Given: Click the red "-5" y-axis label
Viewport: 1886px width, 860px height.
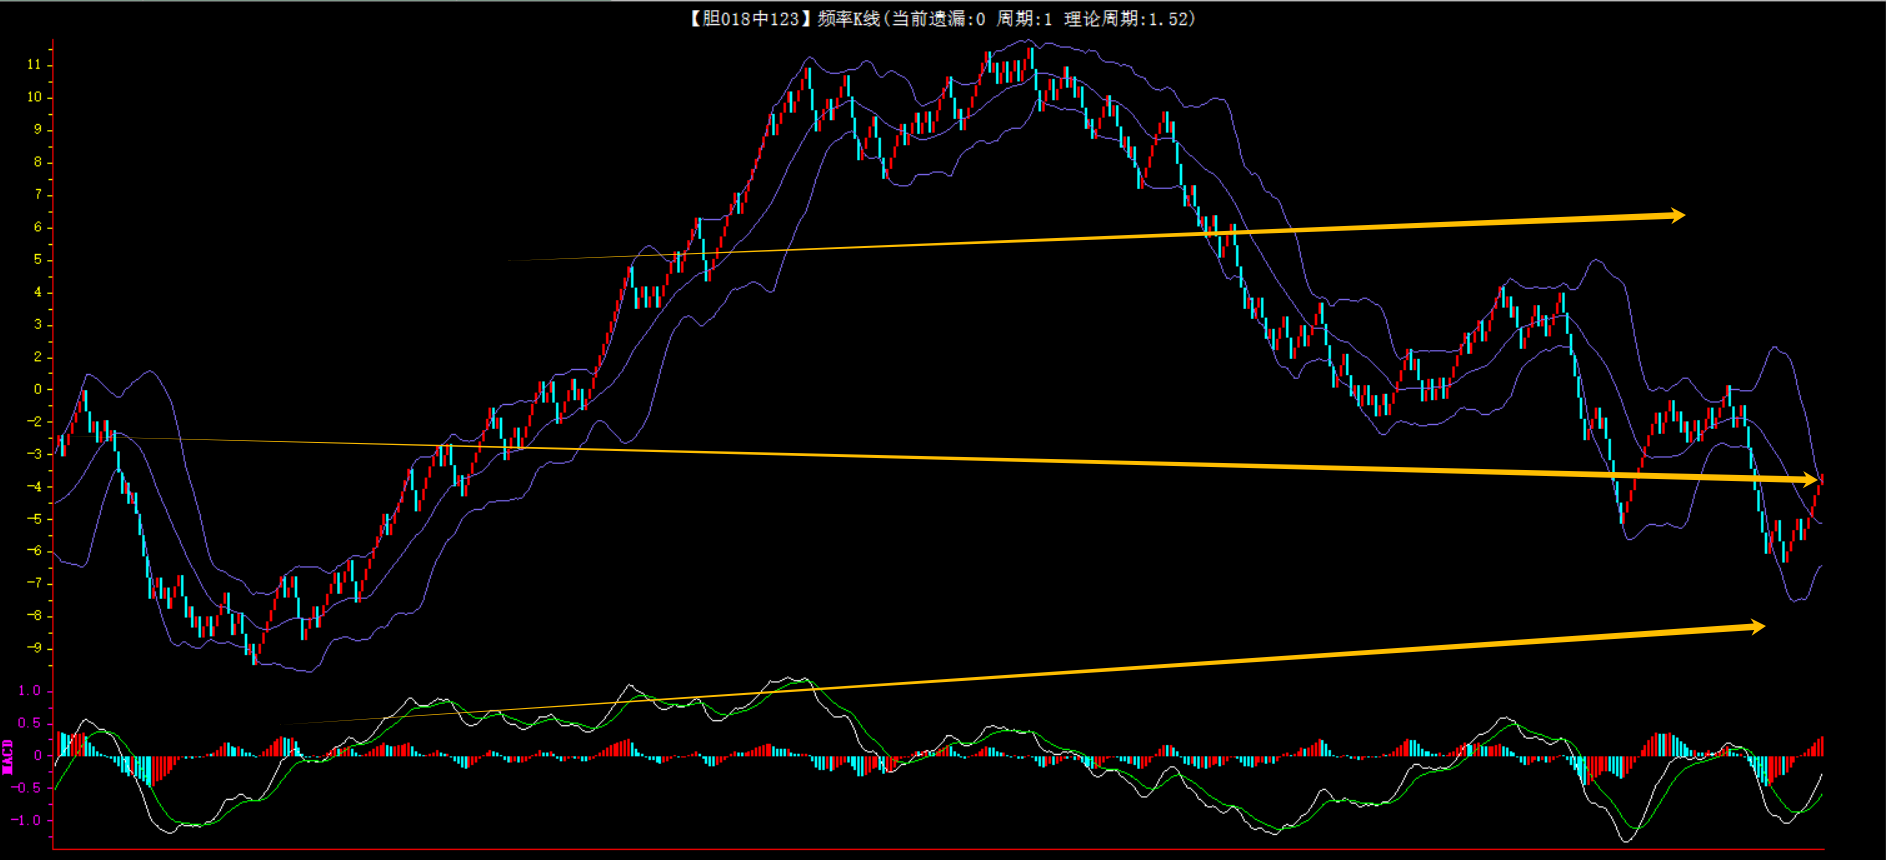Looking at the screenshot, I should pyautogui.click(x=34, y=518).
